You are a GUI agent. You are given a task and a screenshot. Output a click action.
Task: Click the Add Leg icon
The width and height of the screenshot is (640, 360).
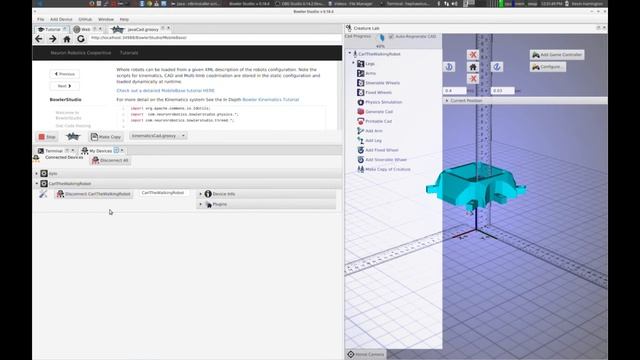click(x=360, y=140)
